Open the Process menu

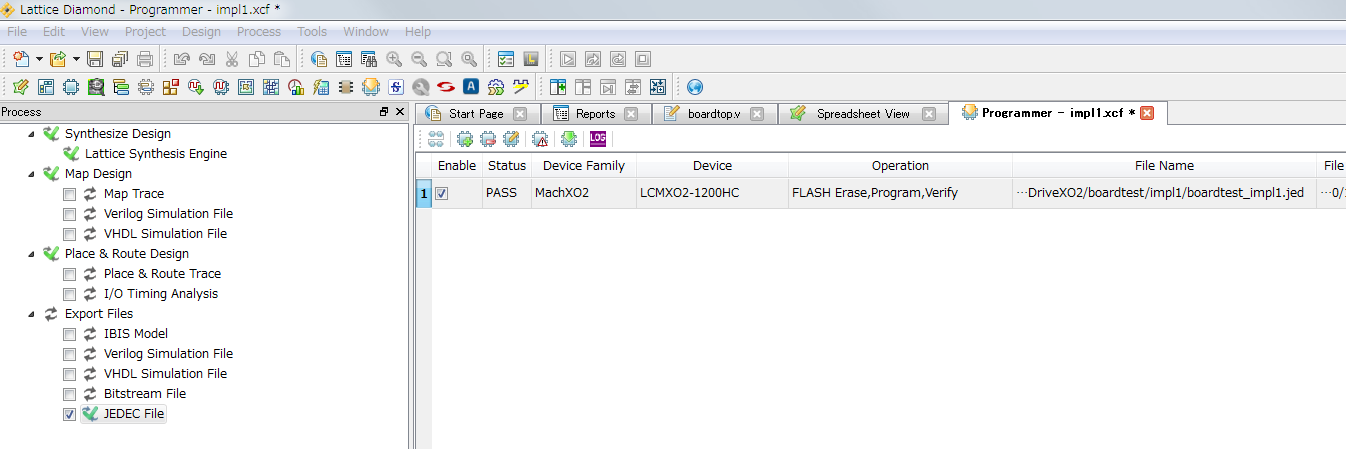tap(259, 32)
